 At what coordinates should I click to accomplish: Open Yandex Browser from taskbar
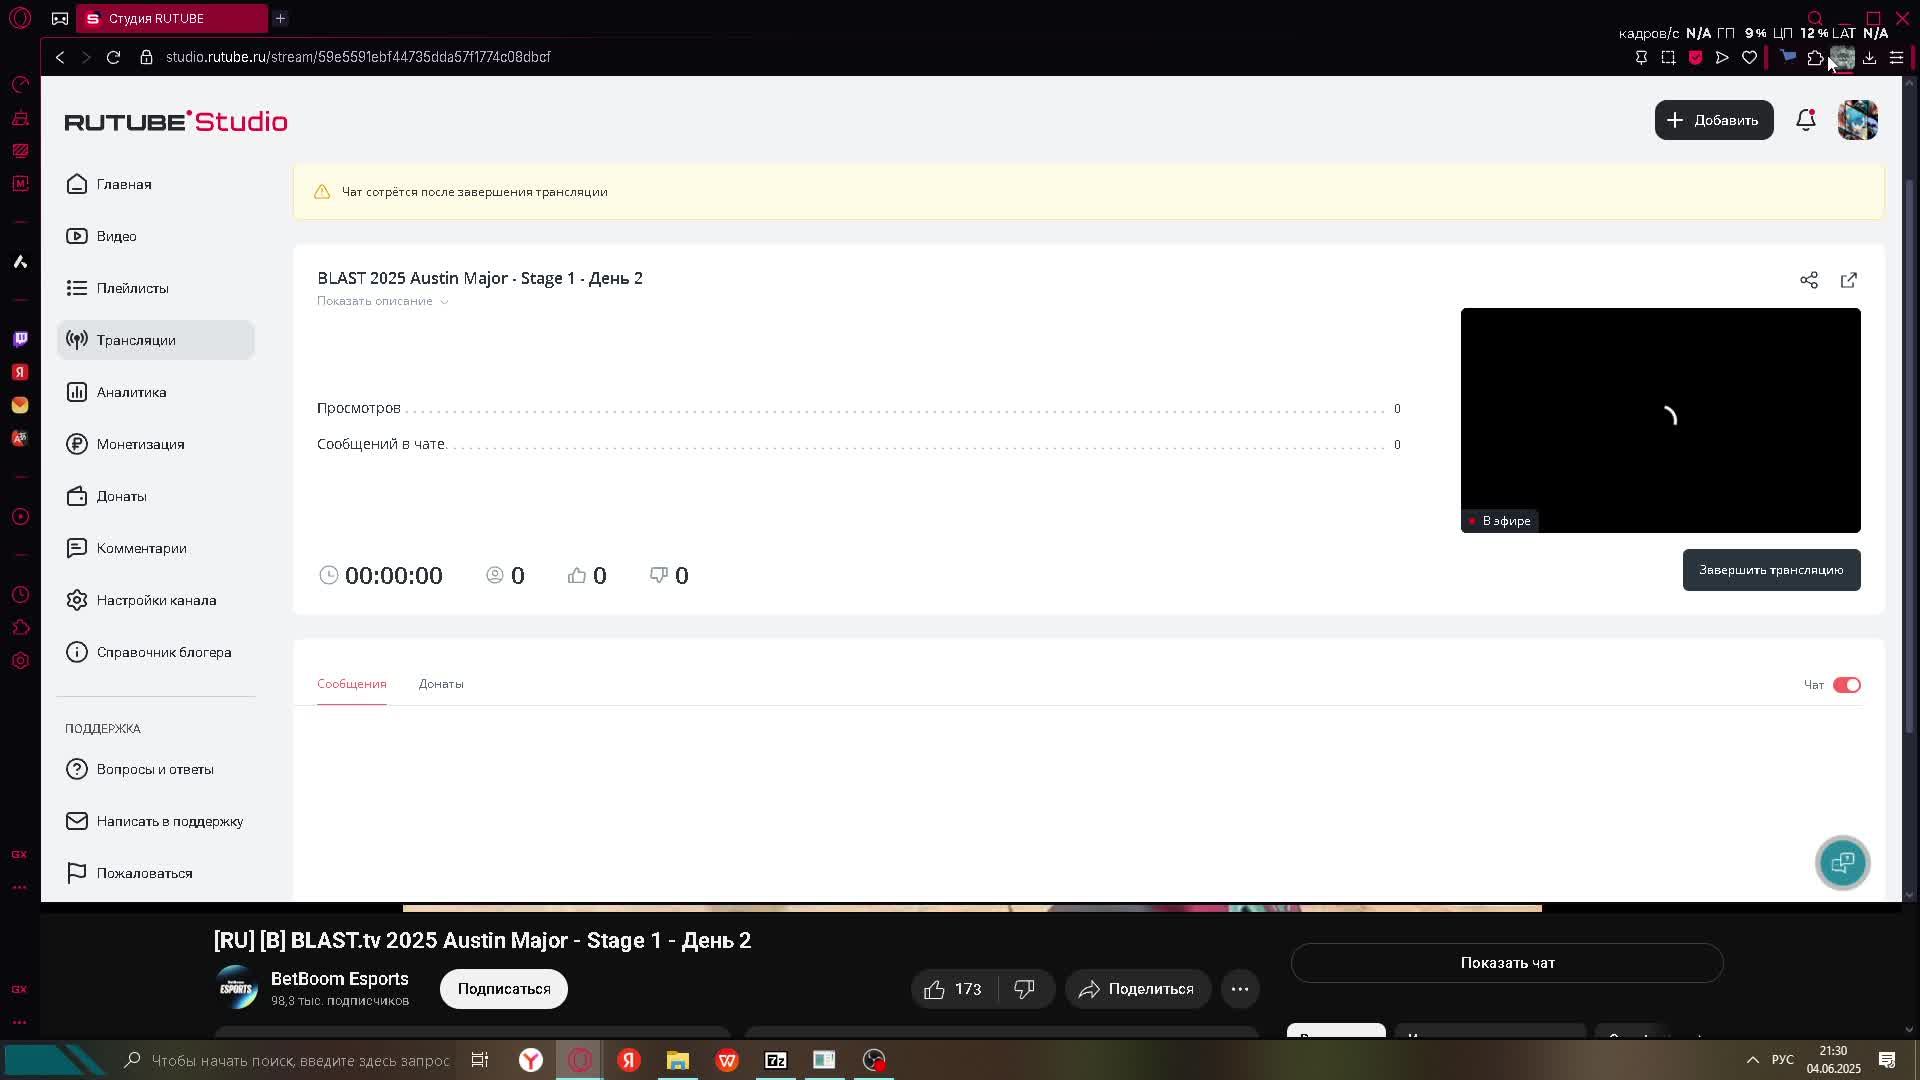pyautogui.click(x=531, y=1060)
